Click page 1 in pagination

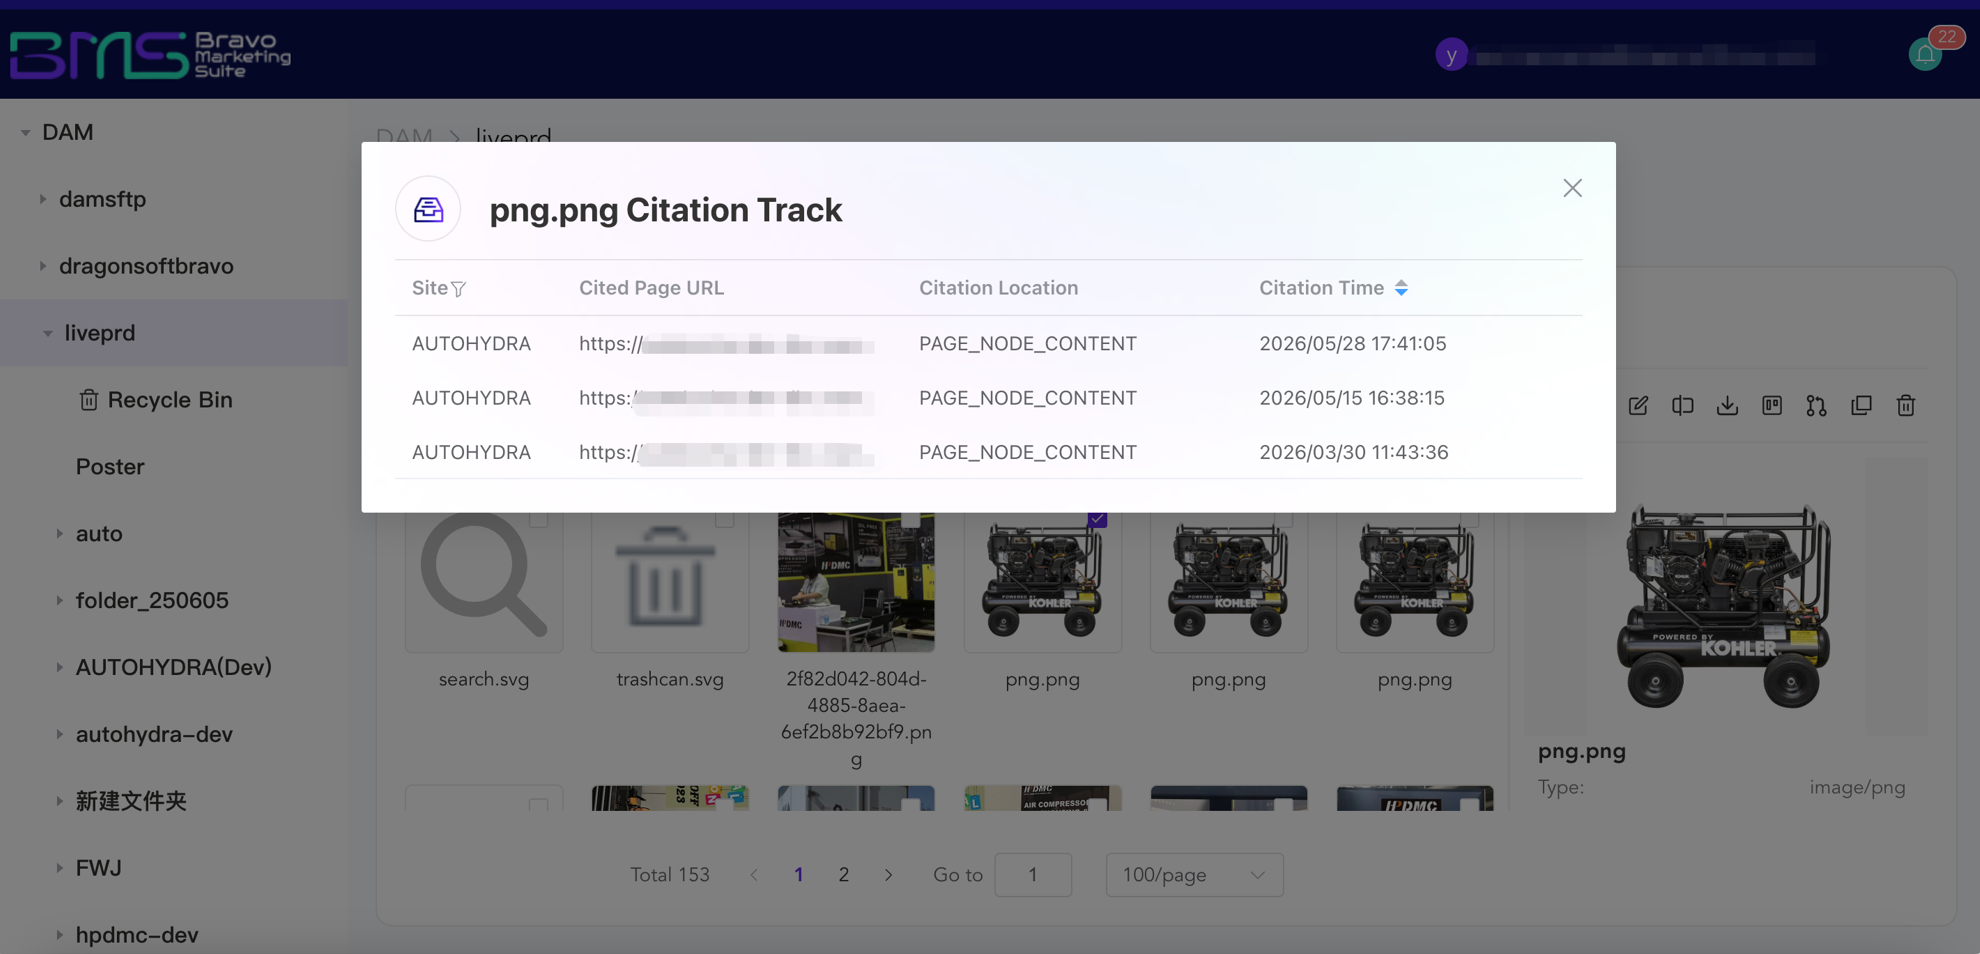798,875
